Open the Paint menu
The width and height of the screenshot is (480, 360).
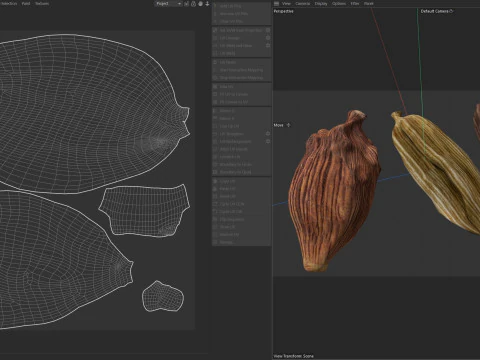(26, 4)
